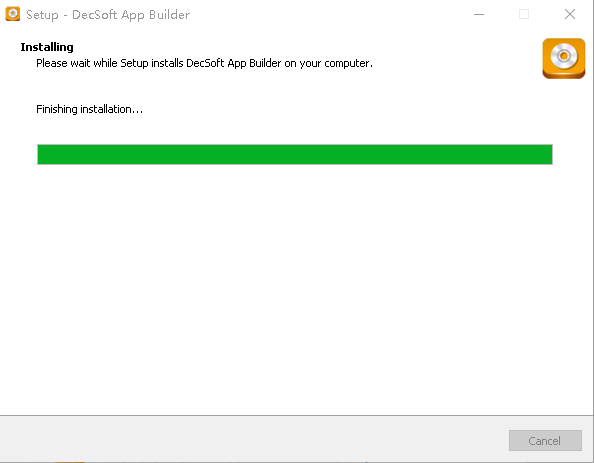Click the word 'computer' in the description
Screen dimensions: 594x463
pos(347,63)
